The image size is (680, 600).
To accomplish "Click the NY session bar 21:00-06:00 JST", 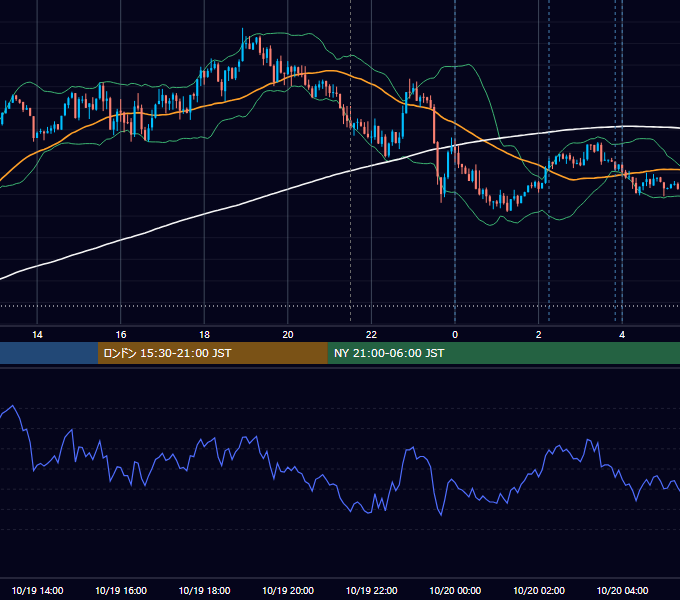I will coord(503,353).
